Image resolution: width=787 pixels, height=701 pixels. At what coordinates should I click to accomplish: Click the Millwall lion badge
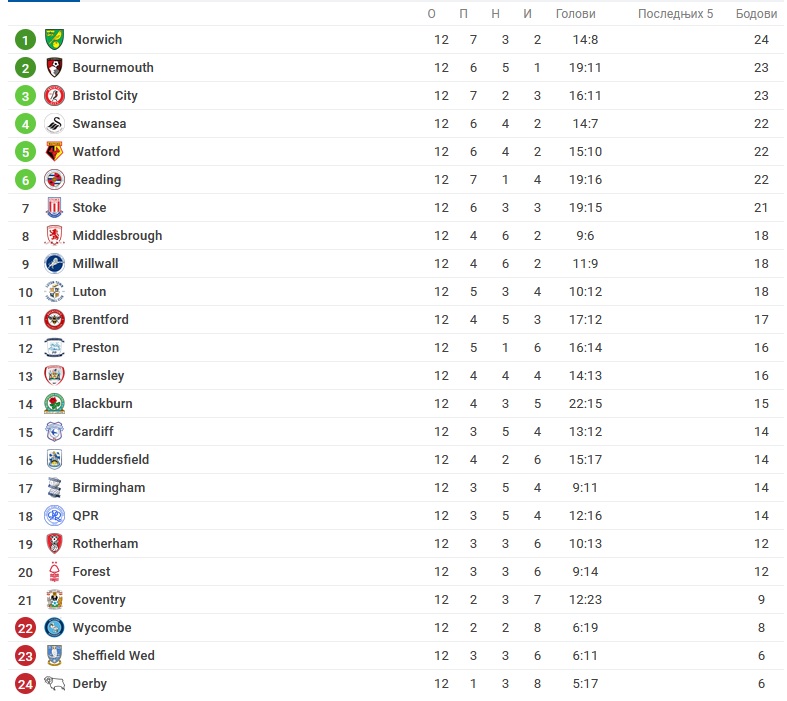click(x=54, y=264)
